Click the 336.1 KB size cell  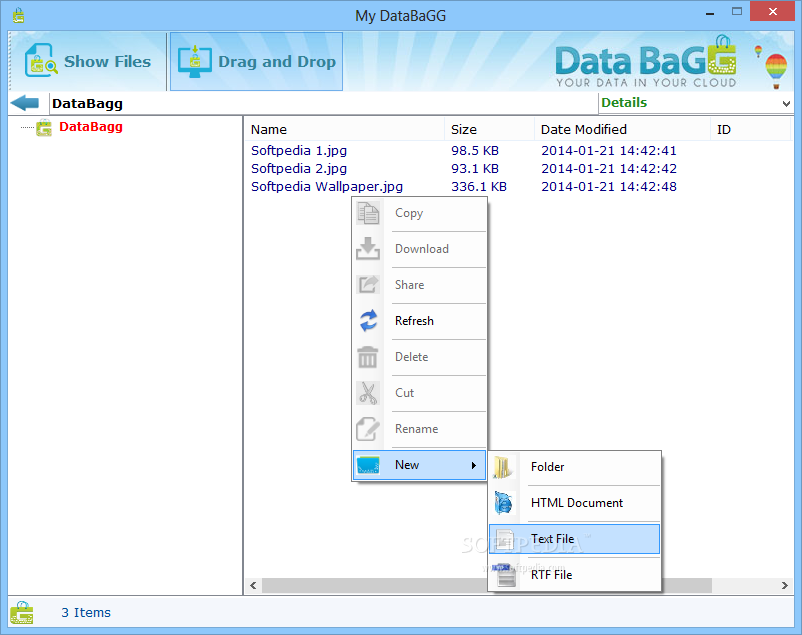(x=479, y=187)
